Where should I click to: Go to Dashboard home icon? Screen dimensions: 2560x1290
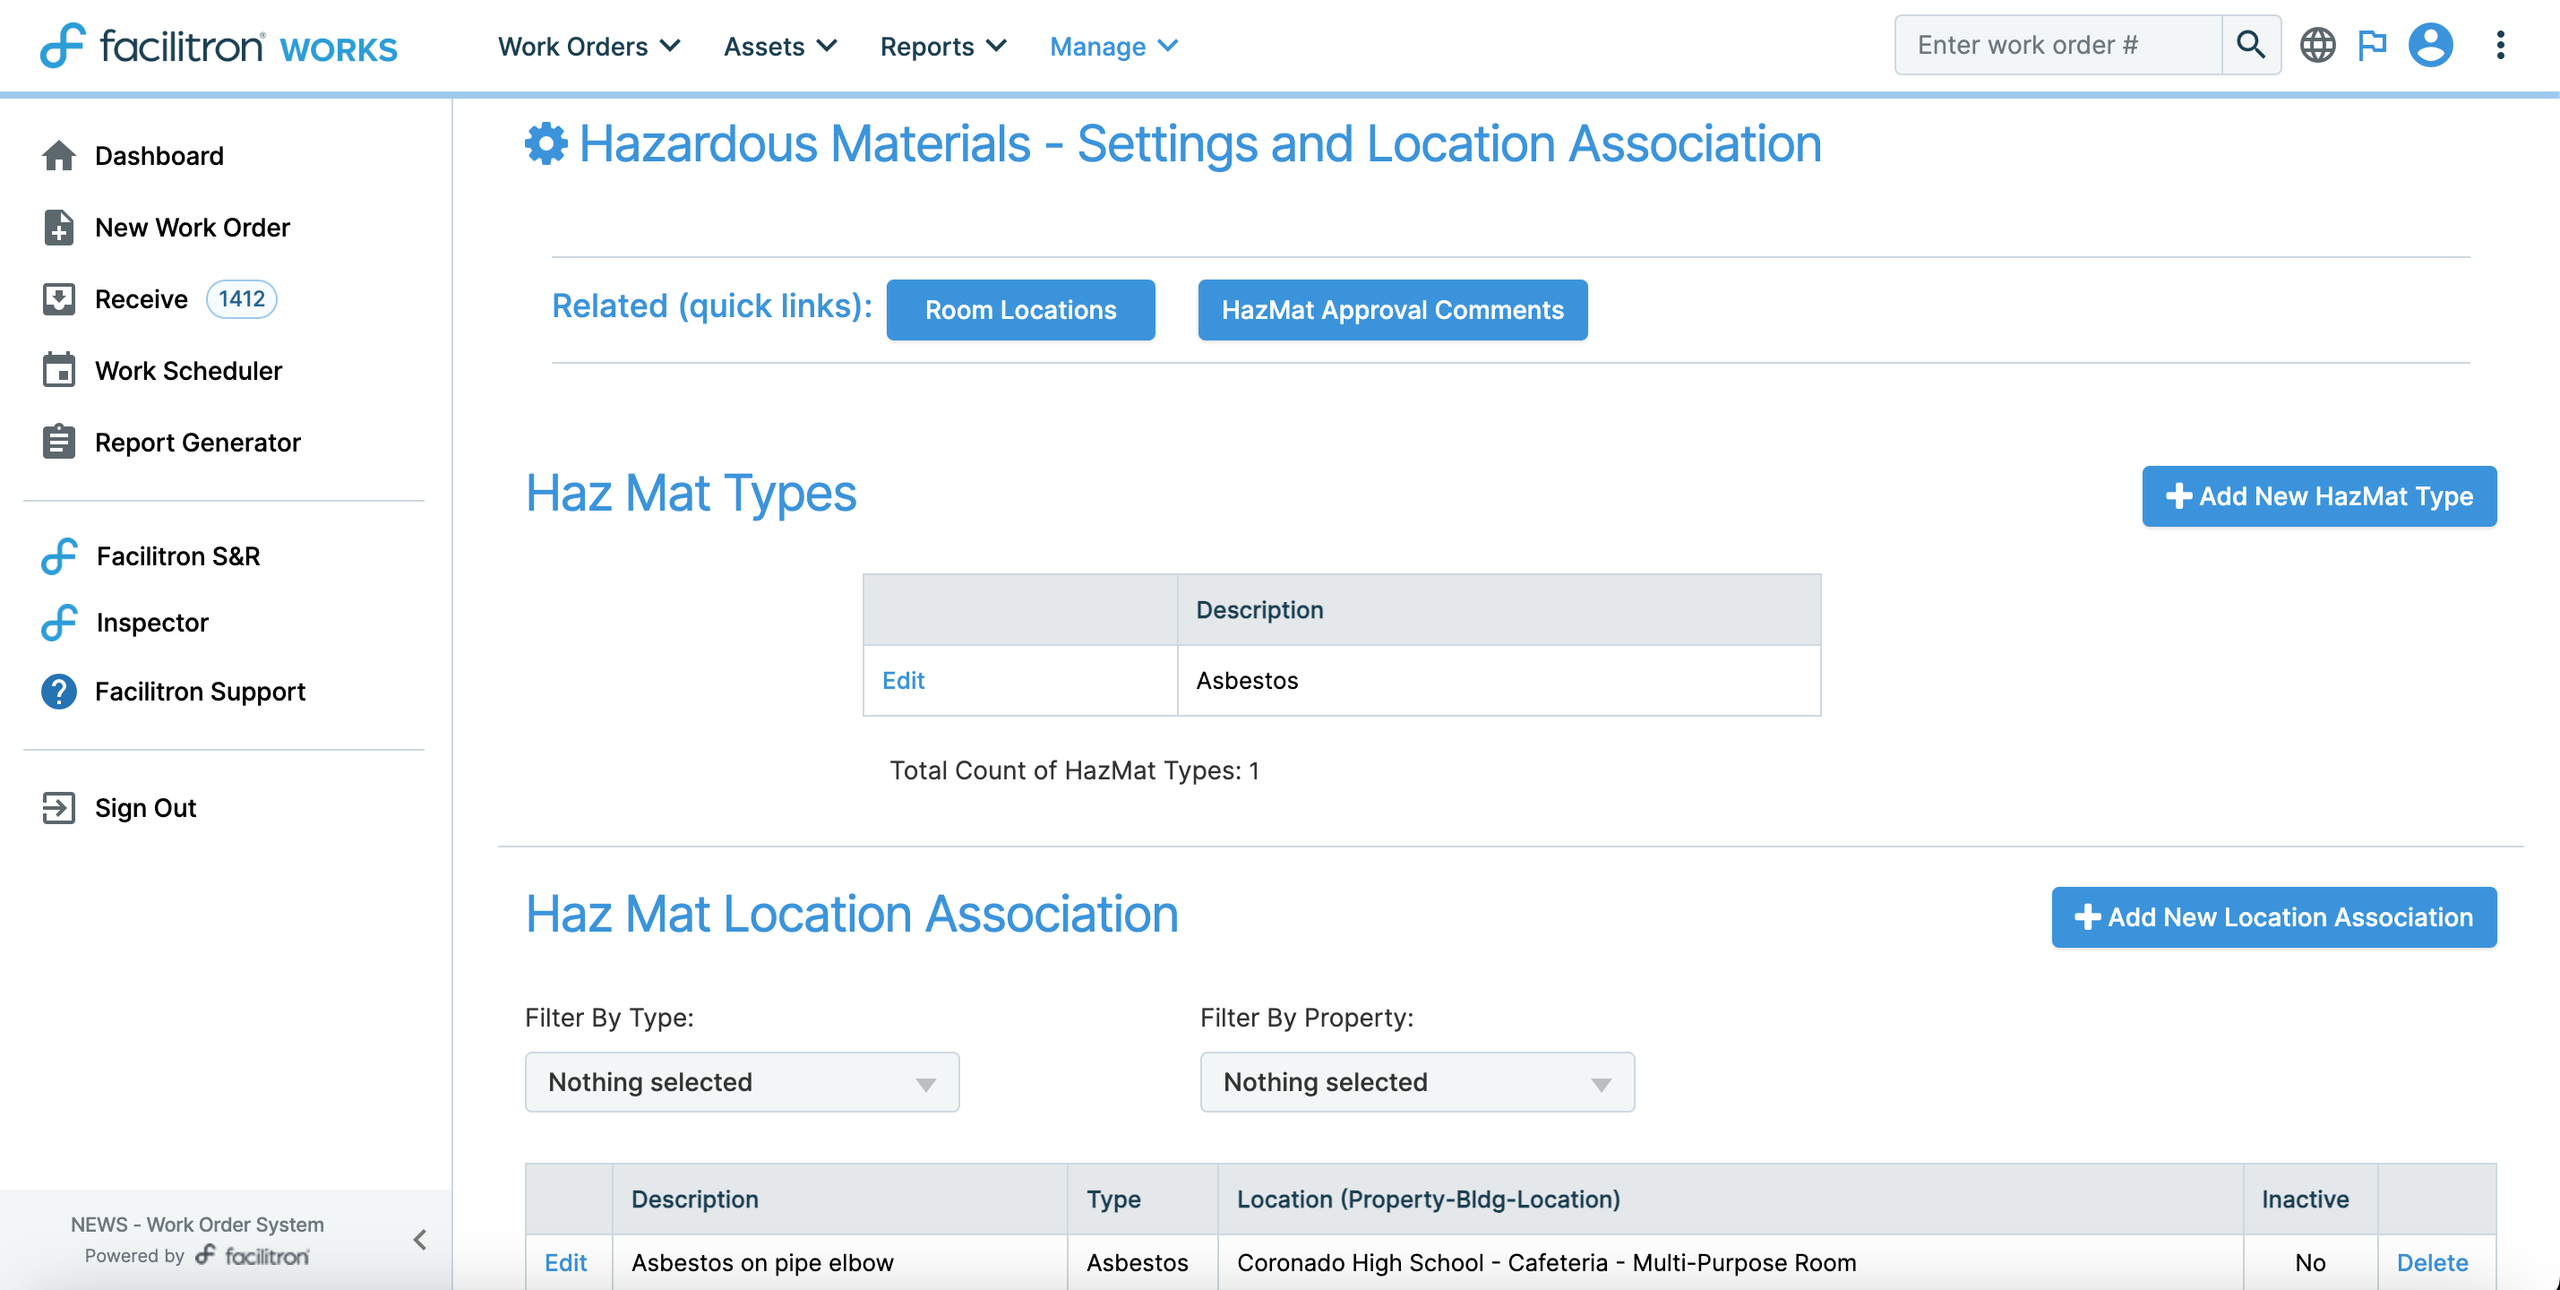tap(59, 156)
